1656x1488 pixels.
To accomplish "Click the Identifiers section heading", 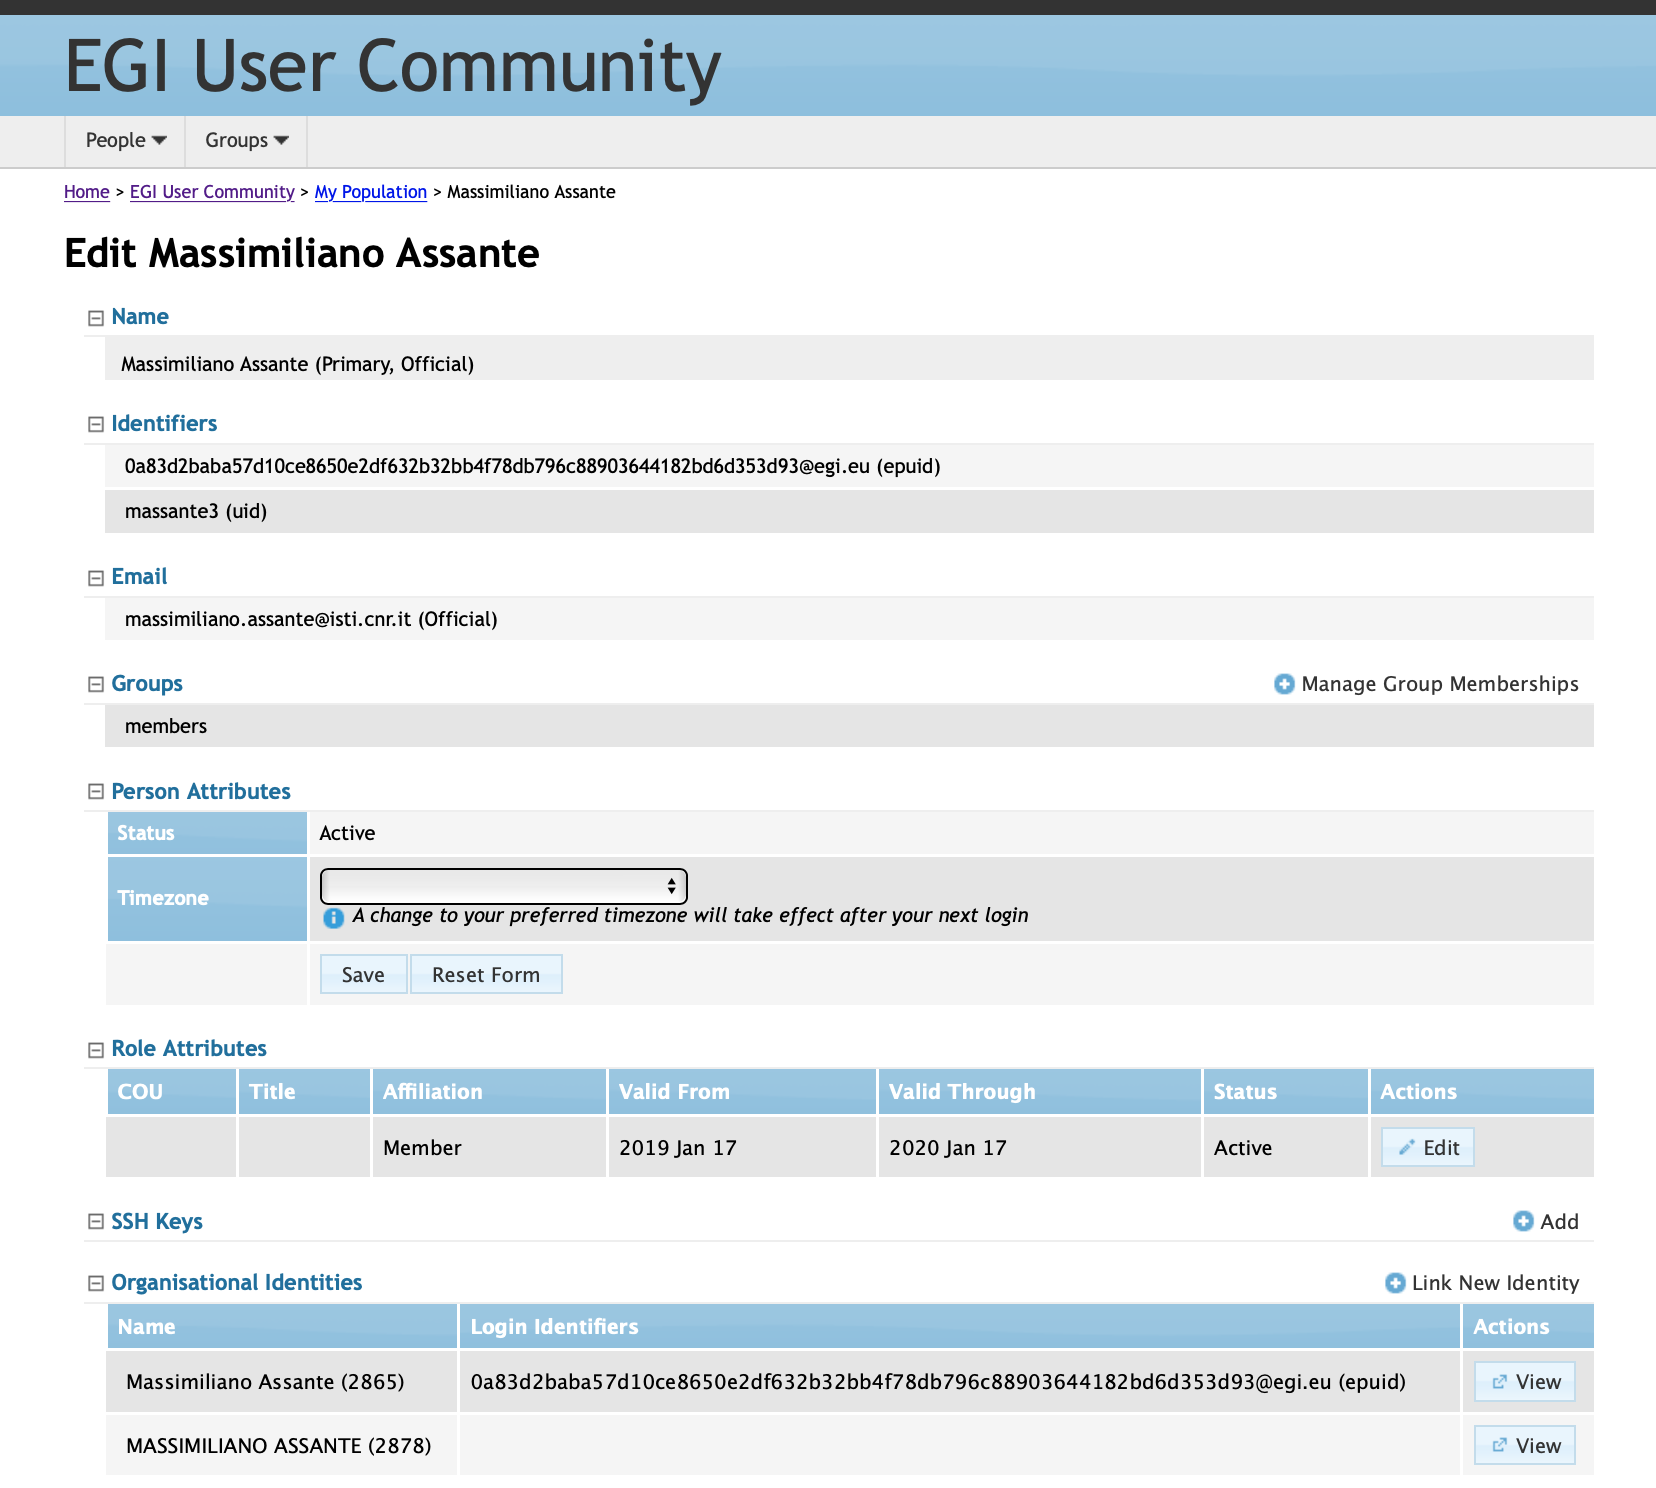I will pyautogui.click(x=164, y=424).
